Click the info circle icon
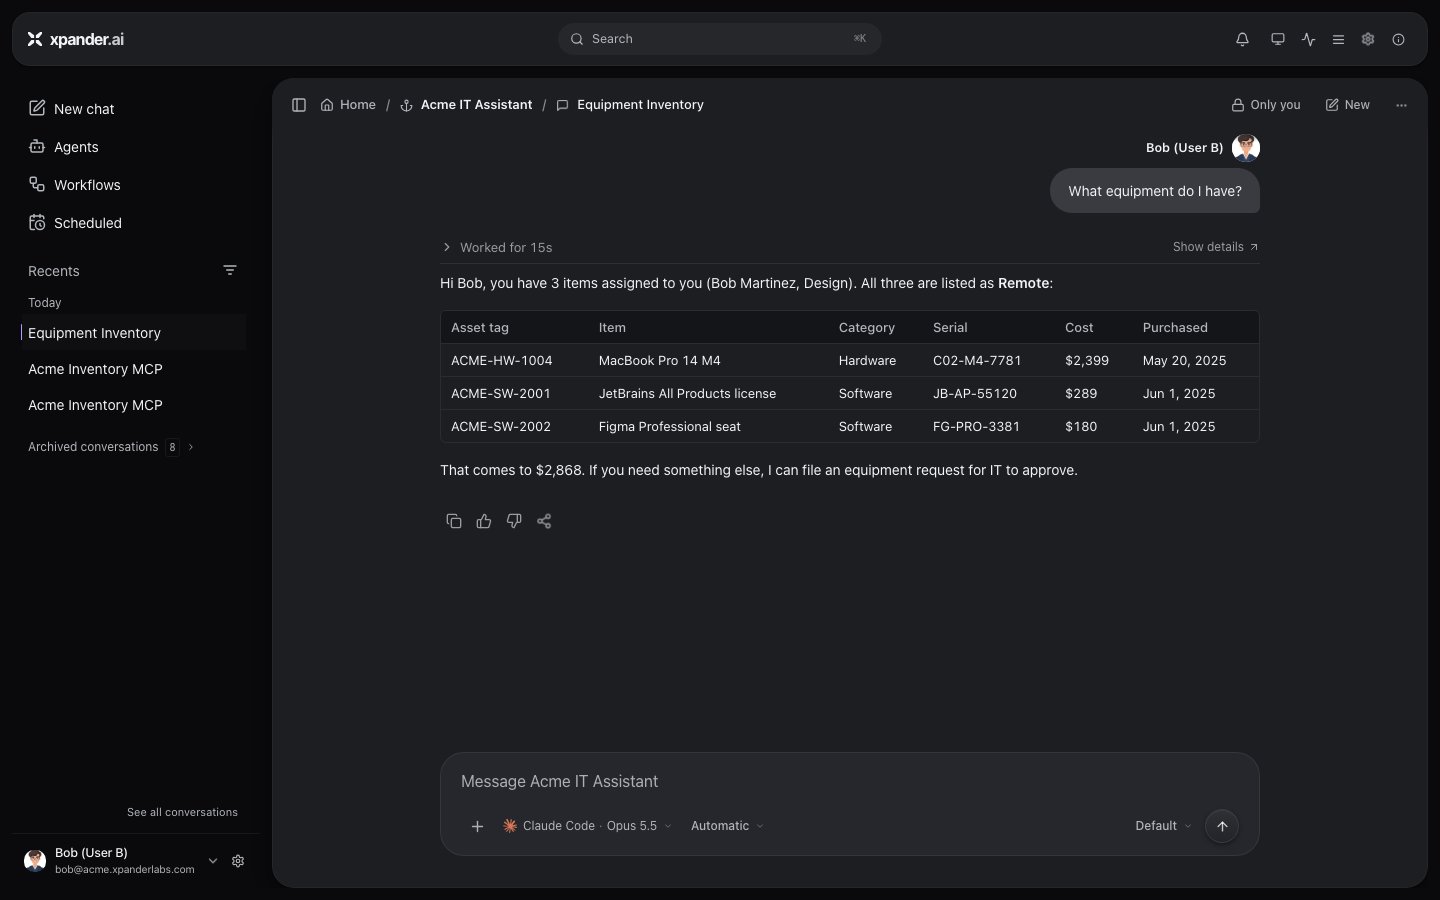This screenshot has width=1440, height=900. (1398, 39)
